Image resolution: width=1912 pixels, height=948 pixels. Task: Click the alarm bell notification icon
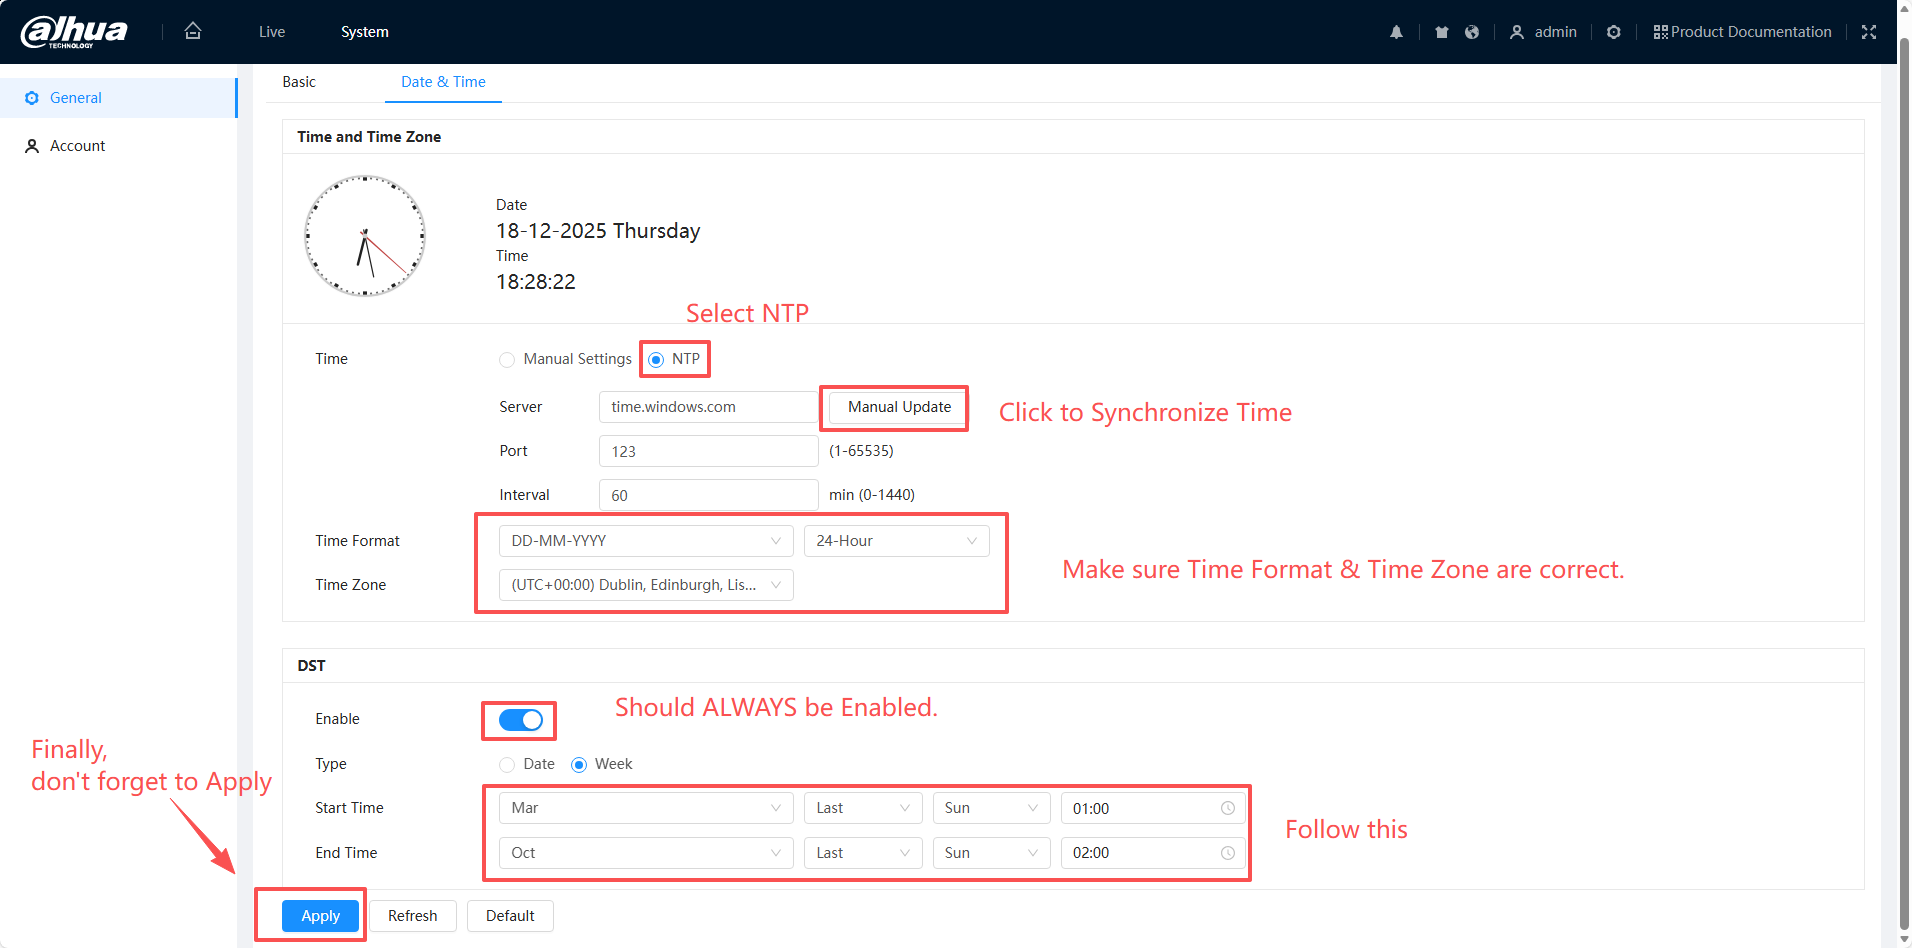[1396, 32]
